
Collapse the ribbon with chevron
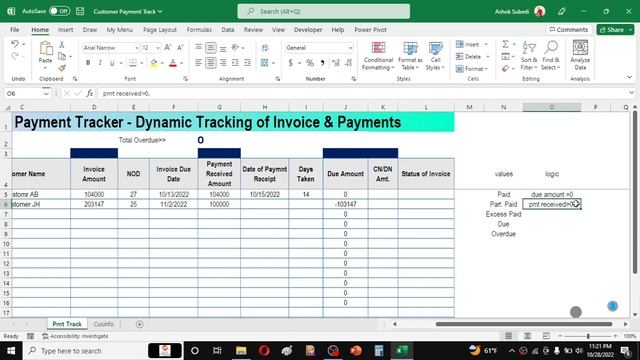(x=629, y=77)
